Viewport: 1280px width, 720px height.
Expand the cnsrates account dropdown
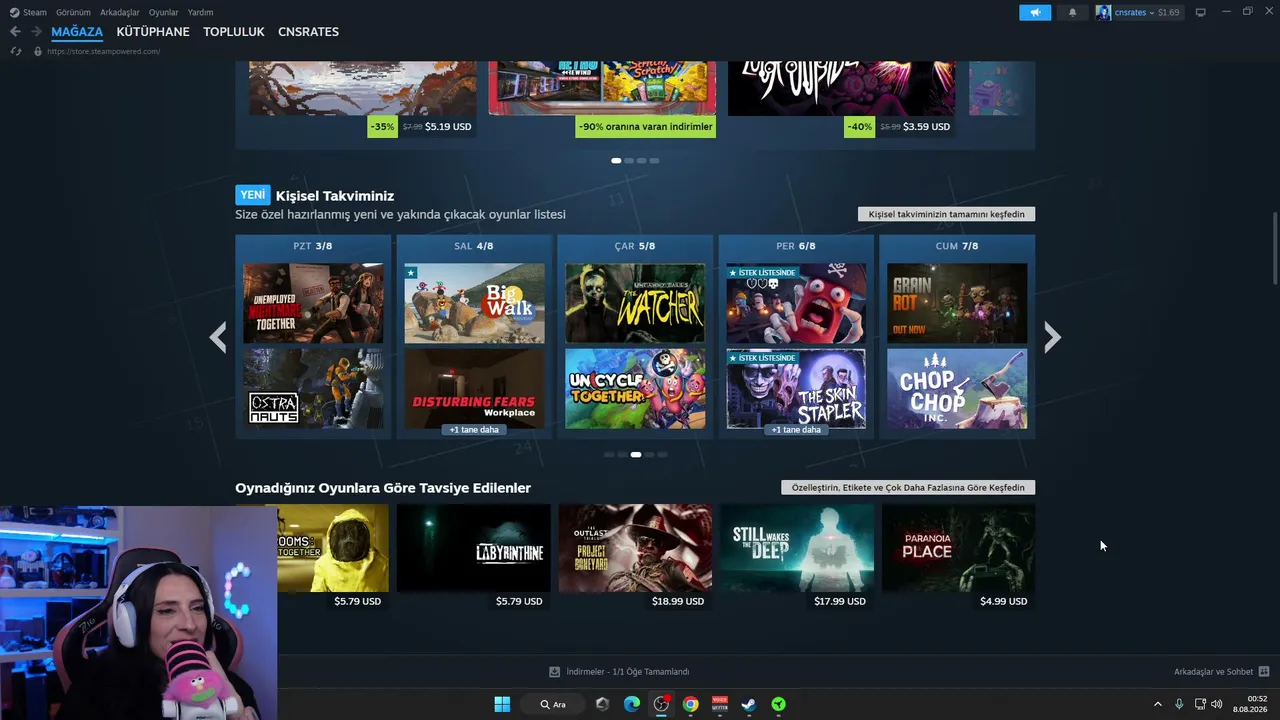pos(1150,12)
